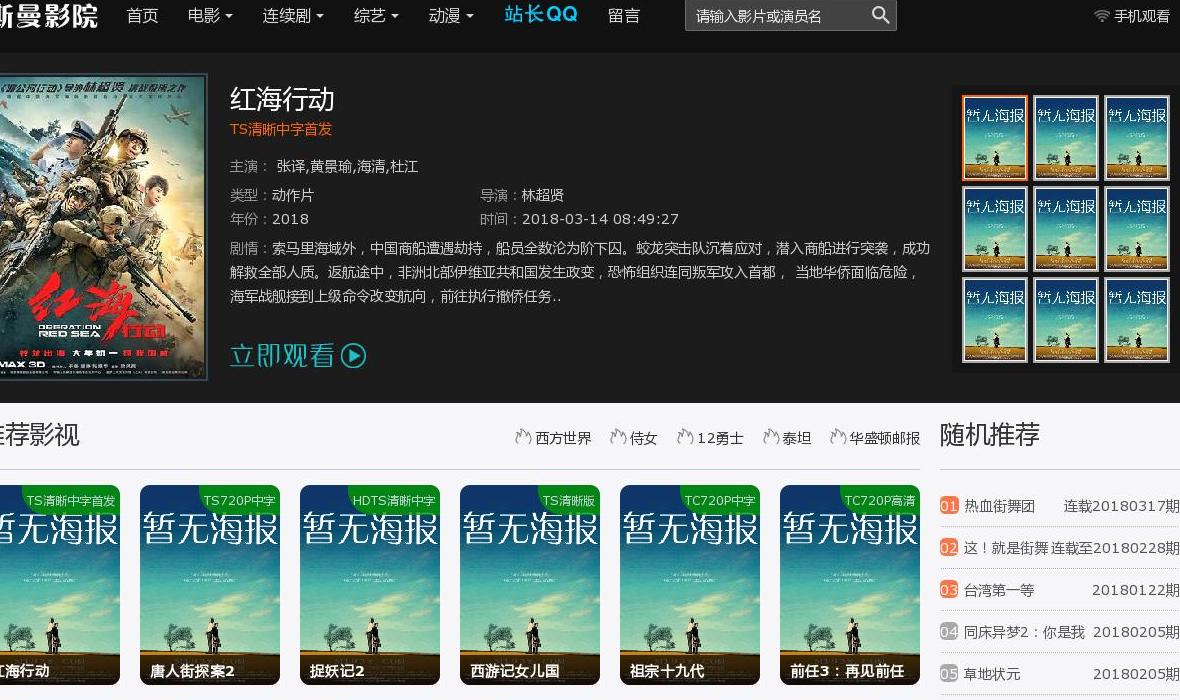The width and height of the screenshot is (1180, 700).
Task: Open 热血街舞团 in random recommendations
Action: coord(999,506)
